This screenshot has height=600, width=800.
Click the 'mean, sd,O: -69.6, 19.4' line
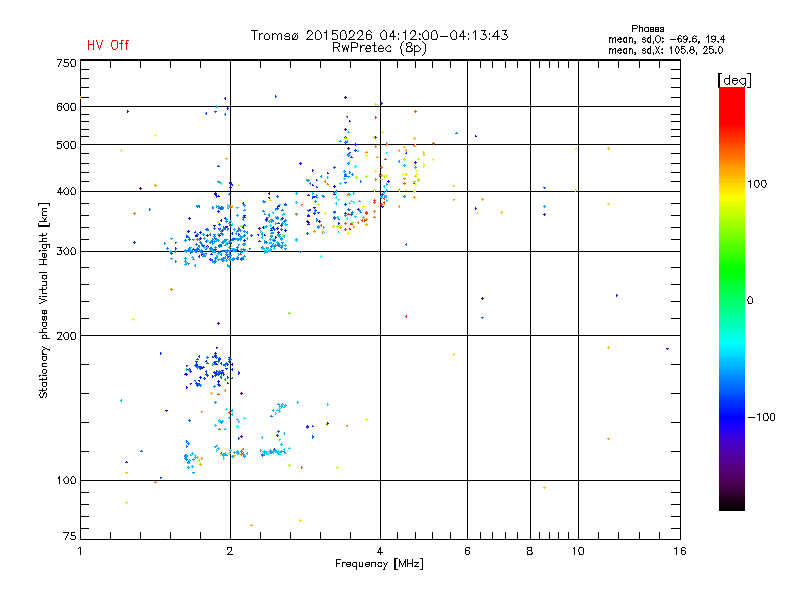click(x=666, y=39)
